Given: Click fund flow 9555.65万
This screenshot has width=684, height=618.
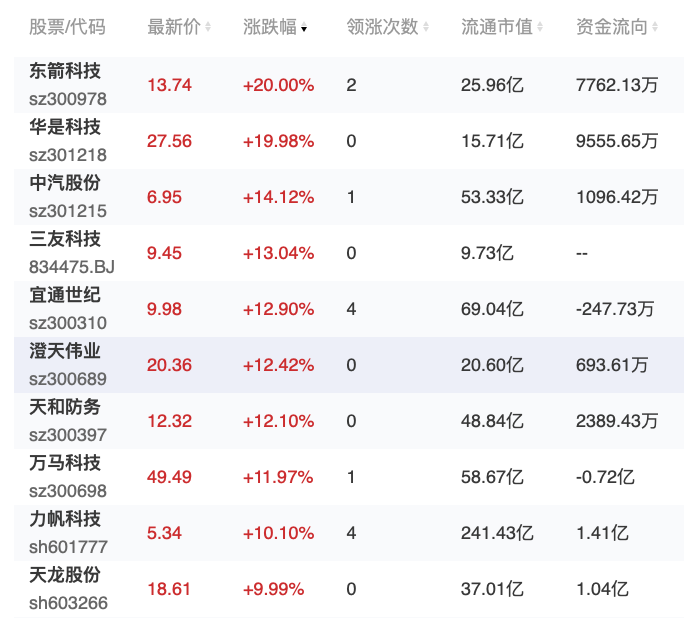Looking at the screenshot, I should click(617, 141).
